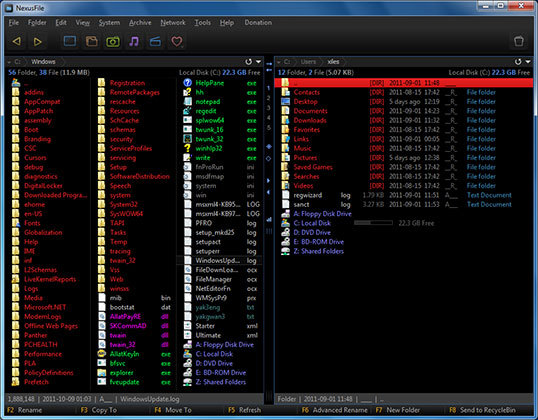
Task: Open the Videos clapperboard toolbar shortcut
Action: point(155,42)
